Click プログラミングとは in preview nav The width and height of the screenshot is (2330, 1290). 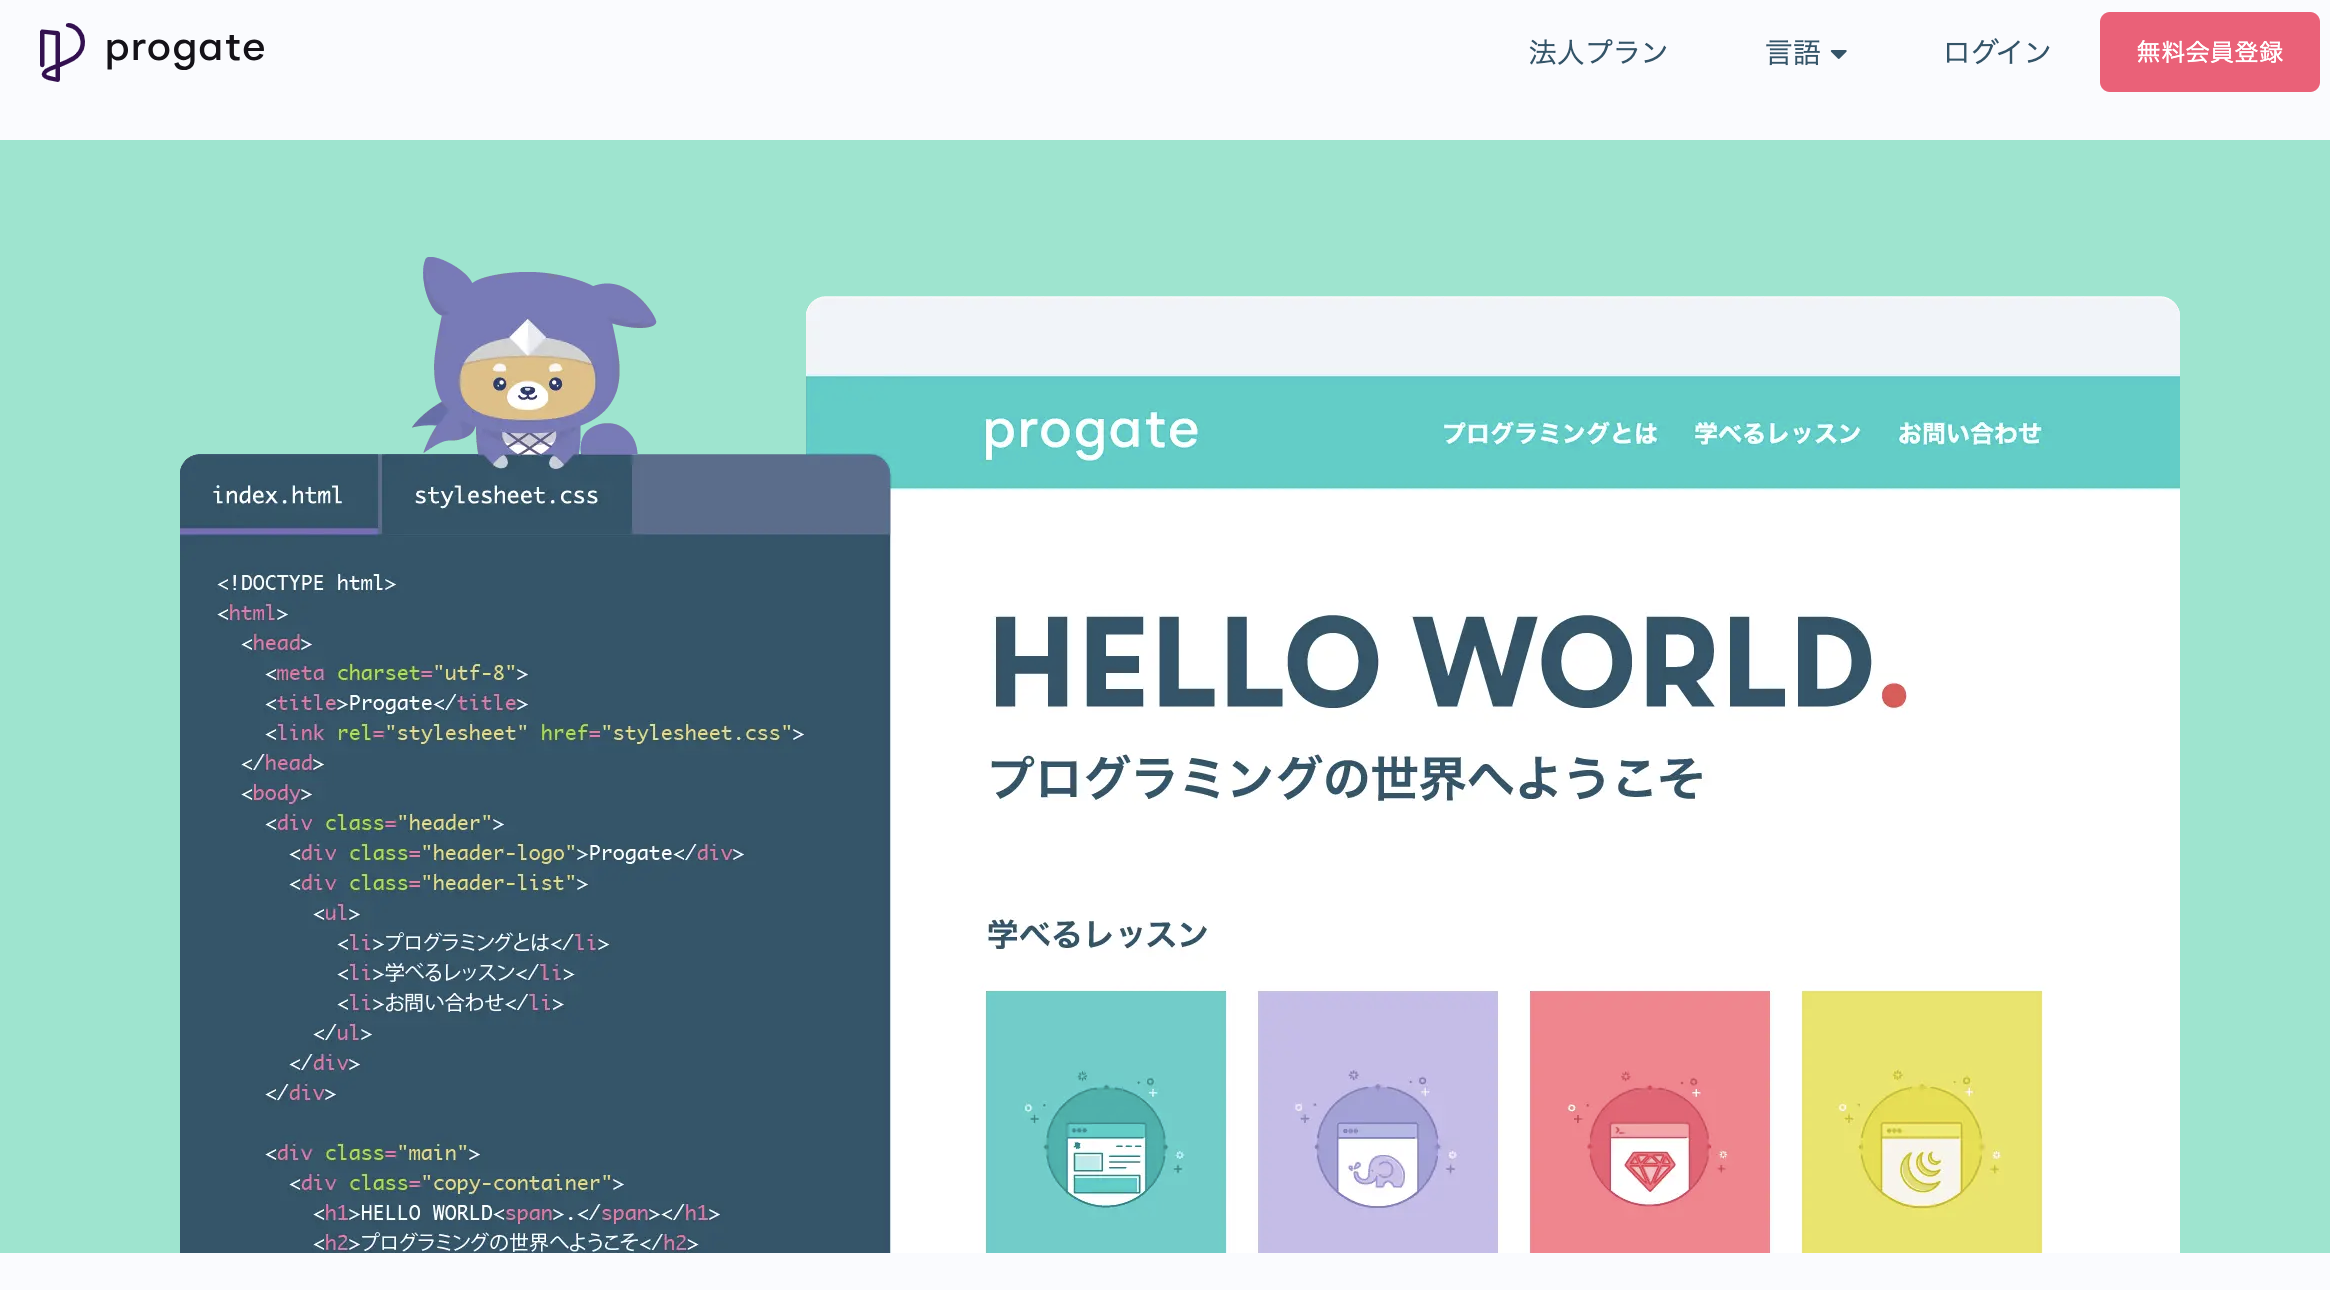(x=1550, y=433)
